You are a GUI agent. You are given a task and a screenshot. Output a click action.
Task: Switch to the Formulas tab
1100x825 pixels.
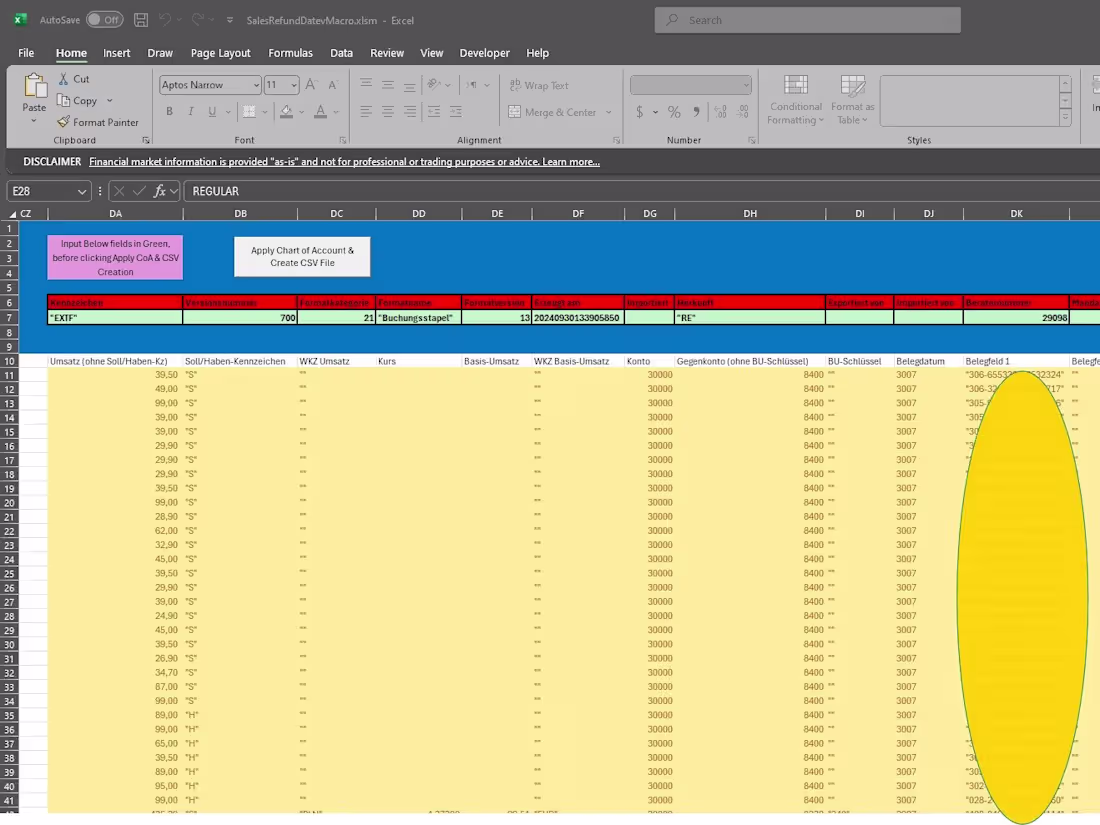290,53
